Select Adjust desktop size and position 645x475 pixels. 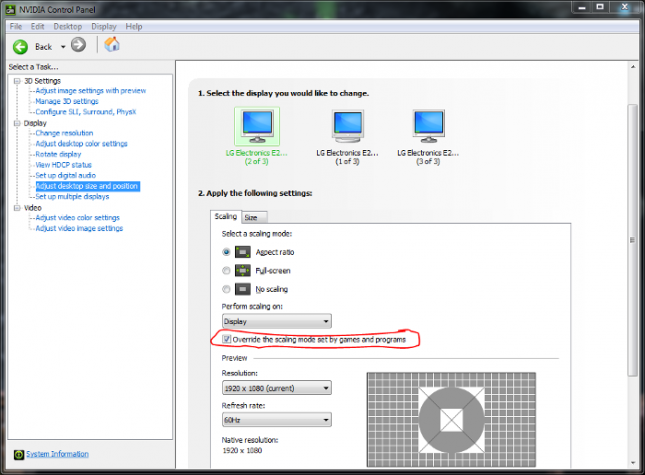pyautogui.click(x=87, y=186)
